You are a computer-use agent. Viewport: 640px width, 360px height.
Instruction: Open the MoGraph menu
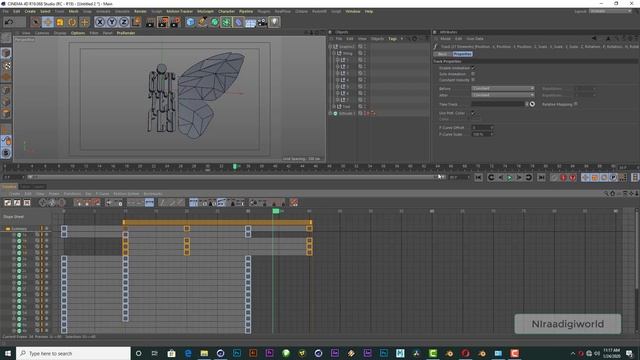coord(205,11)
